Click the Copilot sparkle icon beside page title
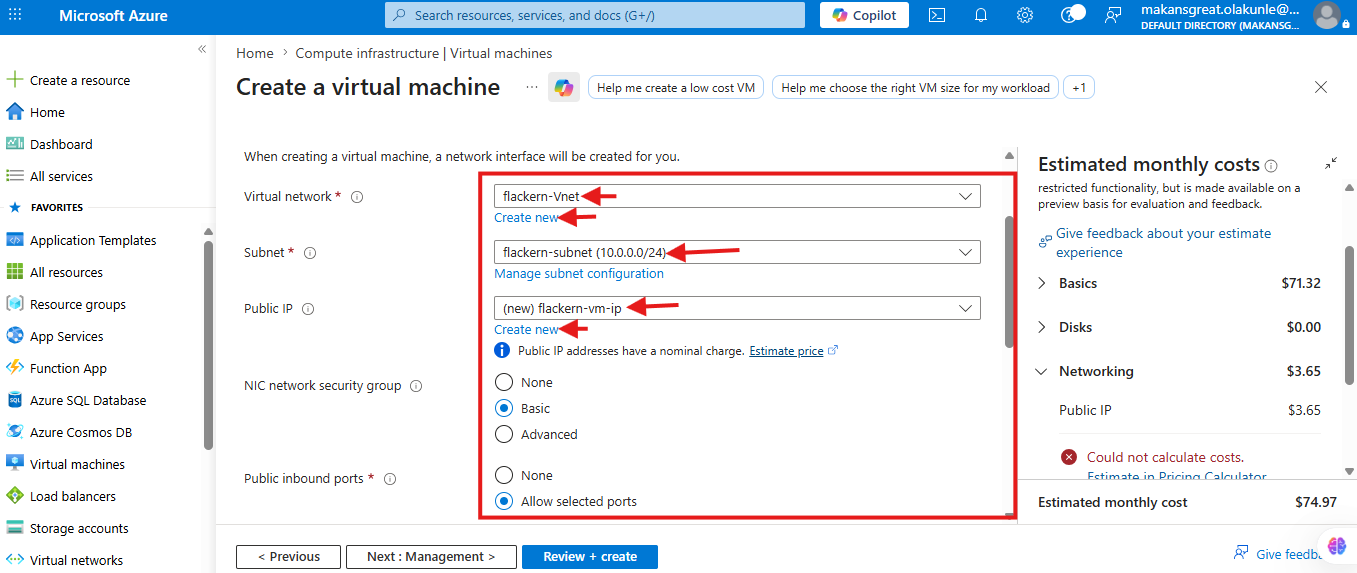 click(x=564, y=88)
